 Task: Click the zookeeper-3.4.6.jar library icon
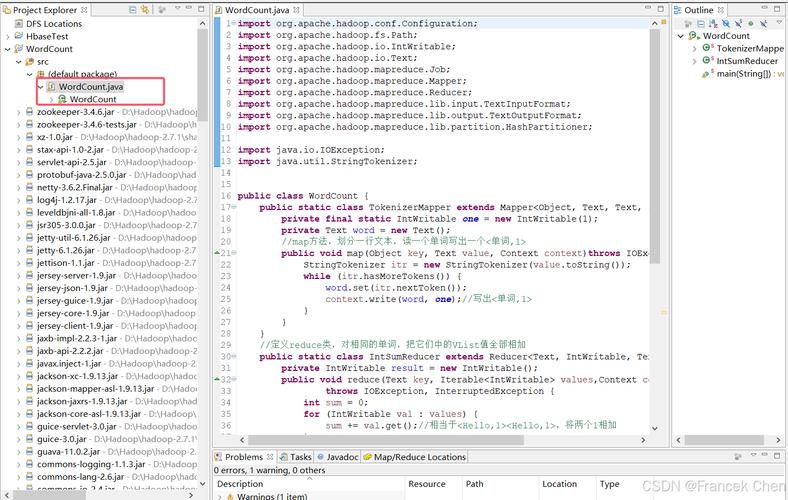[x=29, y=113]
